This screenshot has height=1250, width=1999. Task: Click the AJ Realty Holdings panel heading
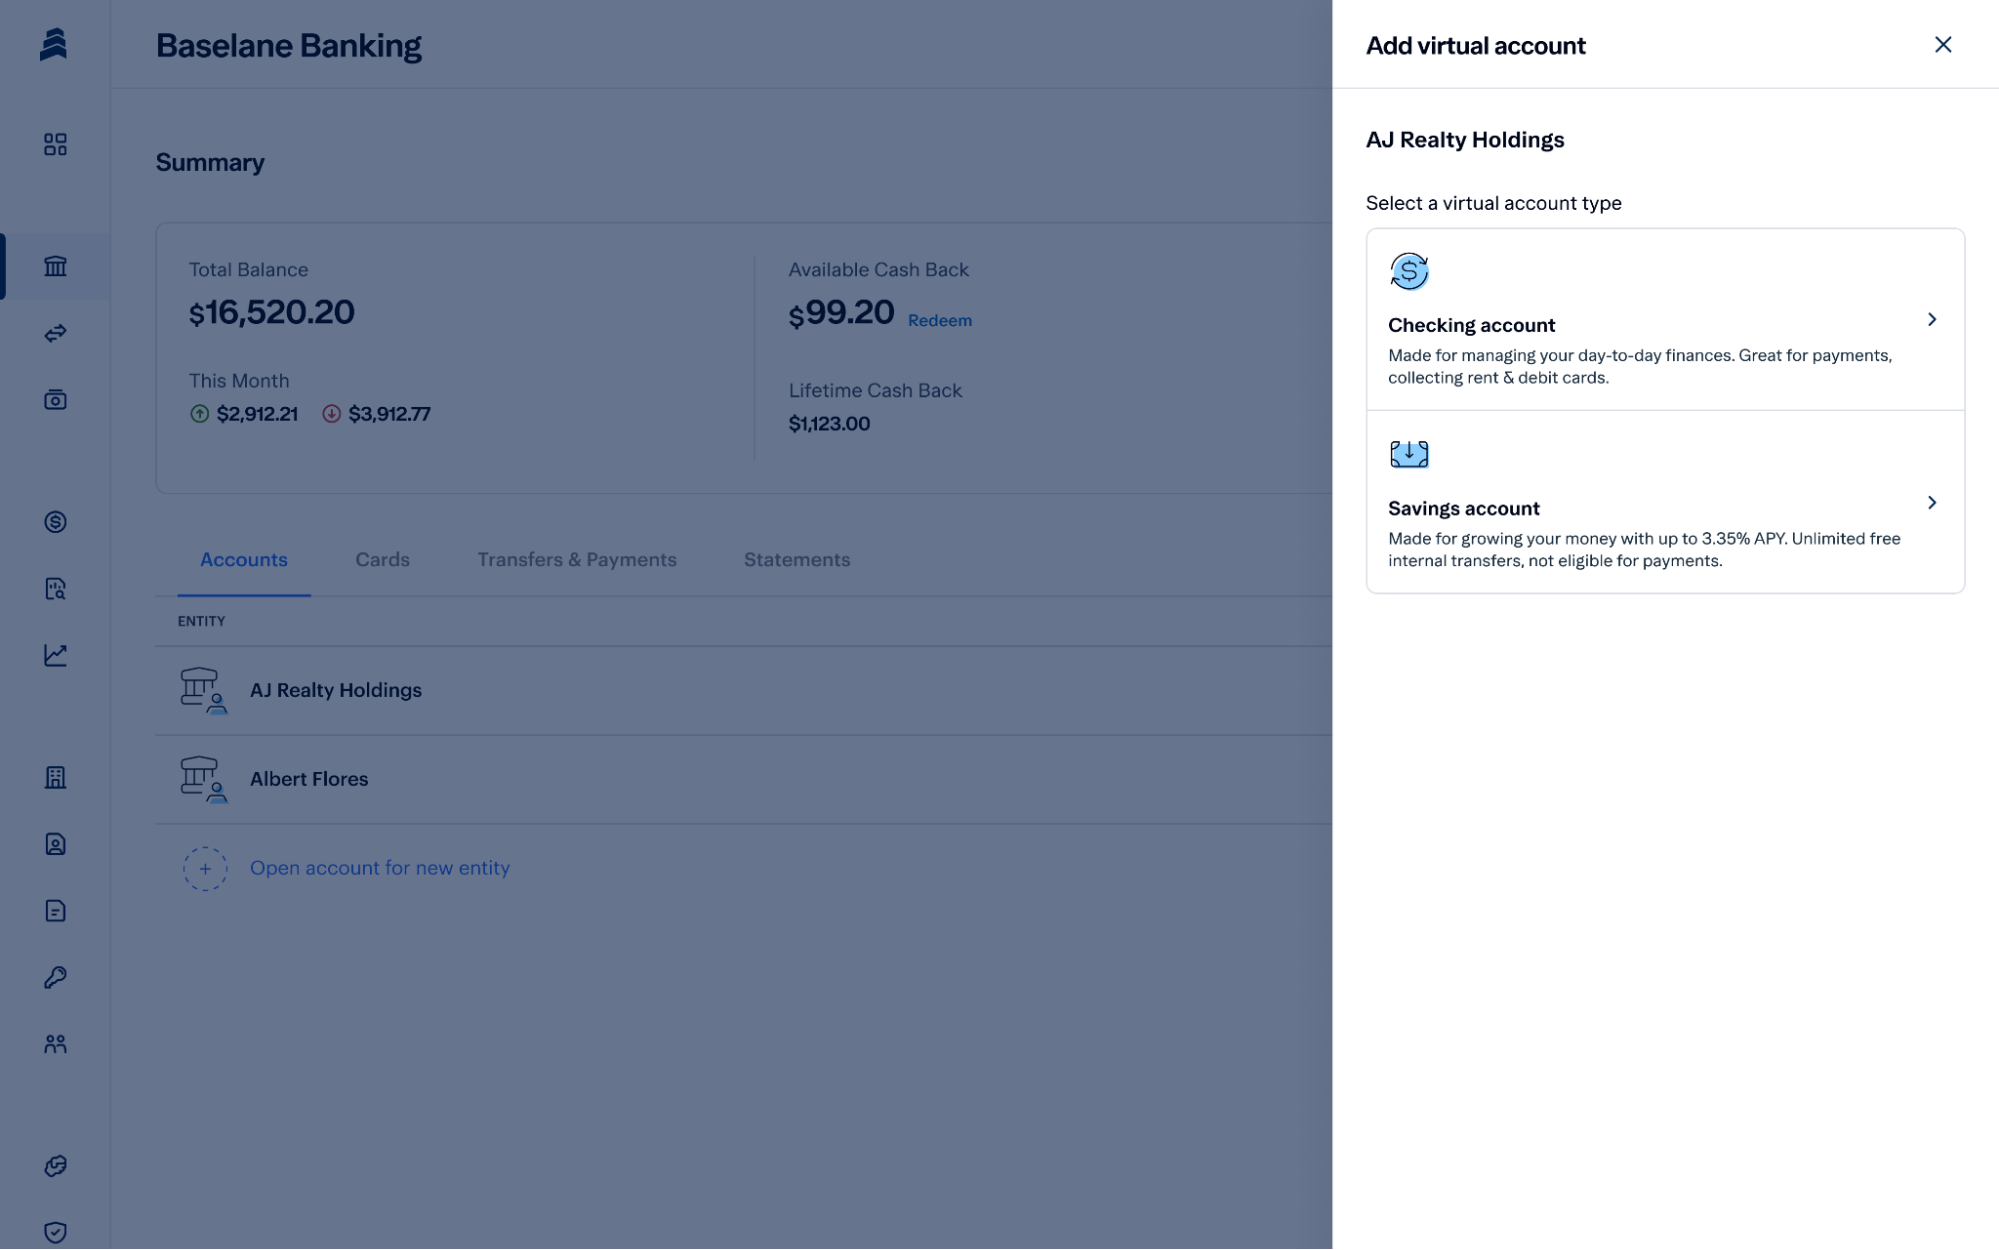1464,140
